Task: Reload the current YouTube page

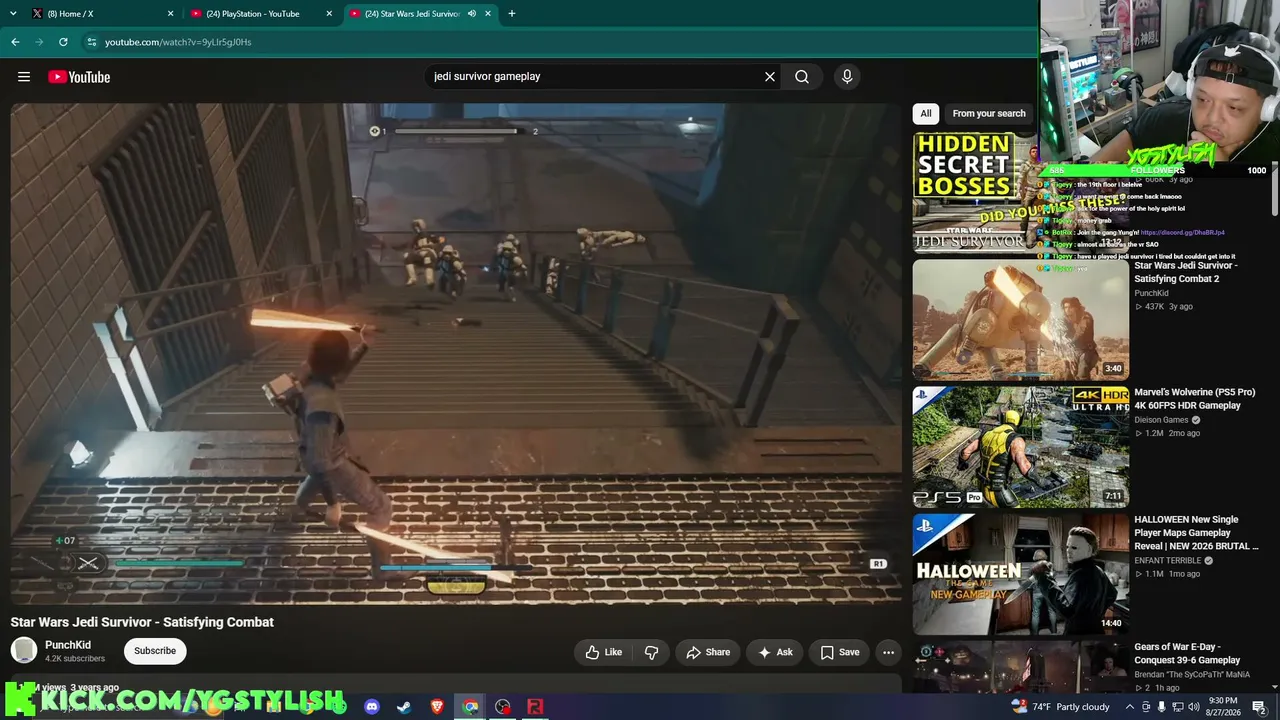Action: click(63, 42)
